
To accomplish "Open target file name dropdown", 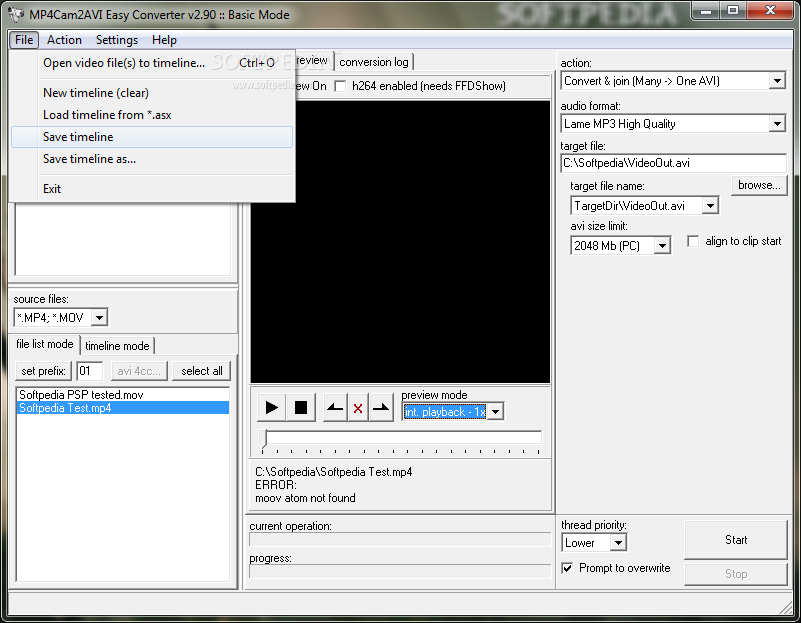I will coord(710,206).
